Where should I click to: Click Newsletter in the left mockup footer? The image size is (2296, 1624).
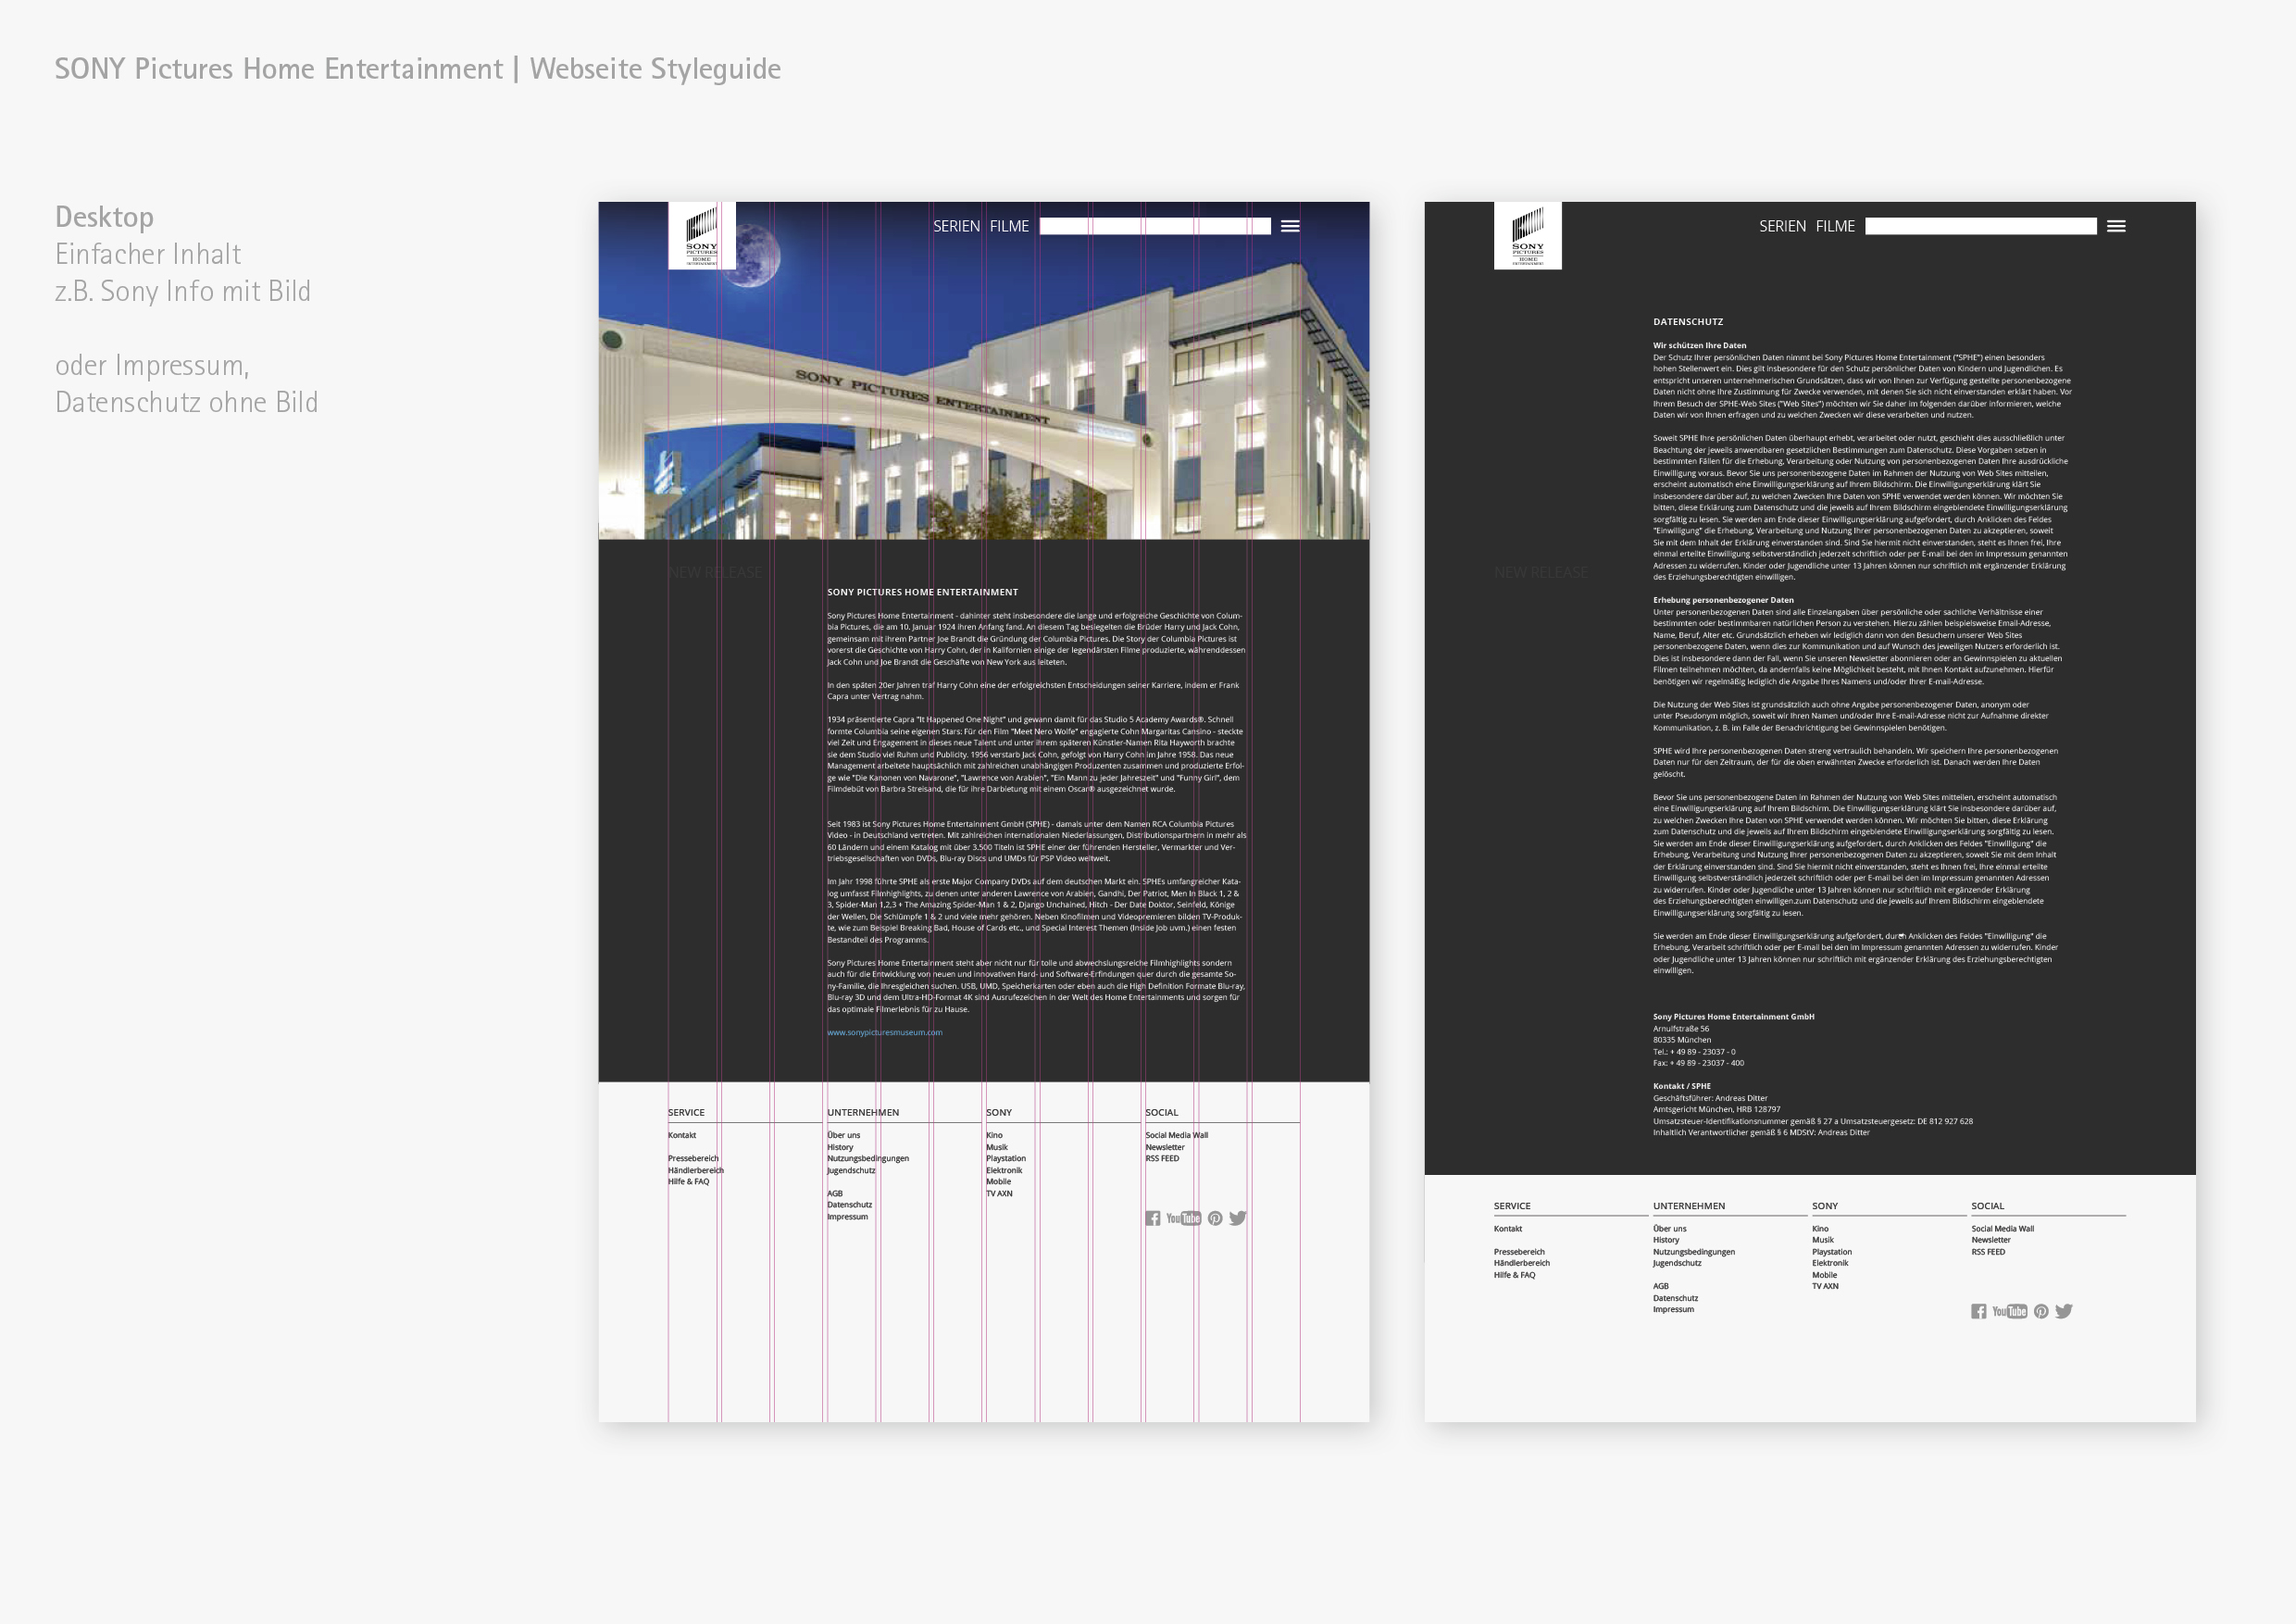(x=1165, y=1147)
